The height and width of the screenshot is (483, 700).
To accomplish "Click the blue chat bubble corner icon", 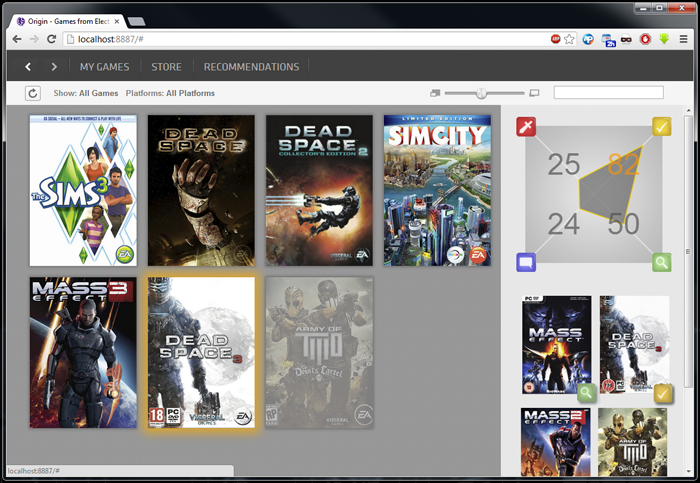I will 526,262.
